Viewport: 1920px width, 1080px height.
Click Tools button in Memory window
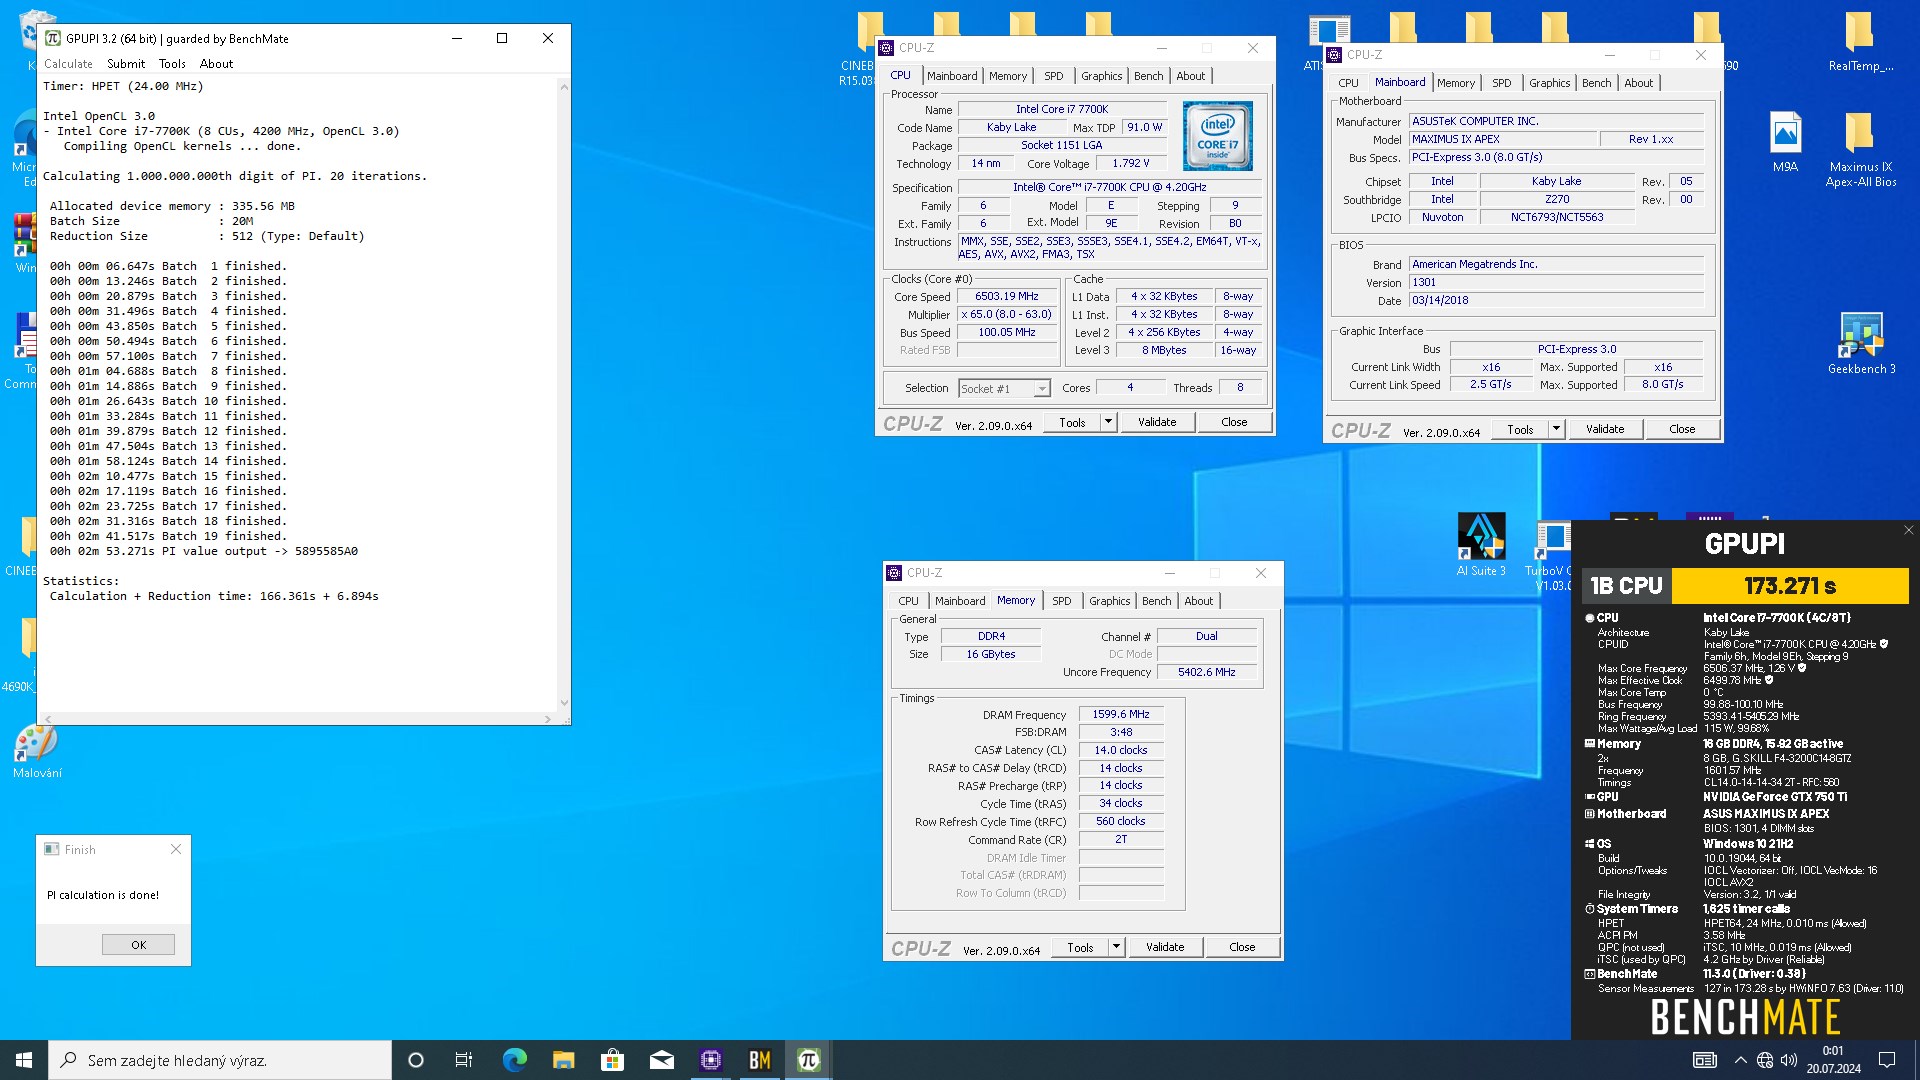click(x=1080, y=947)
